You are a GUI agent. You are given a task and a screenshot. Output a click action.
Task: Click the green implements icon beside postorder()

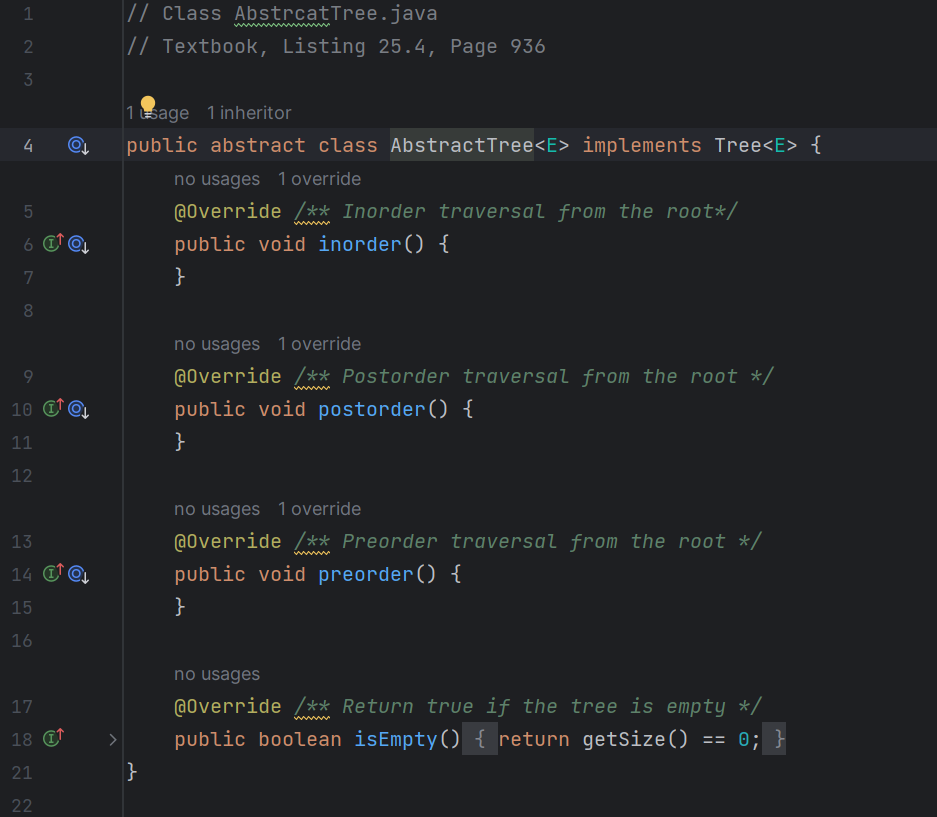(x=50, y=408)
